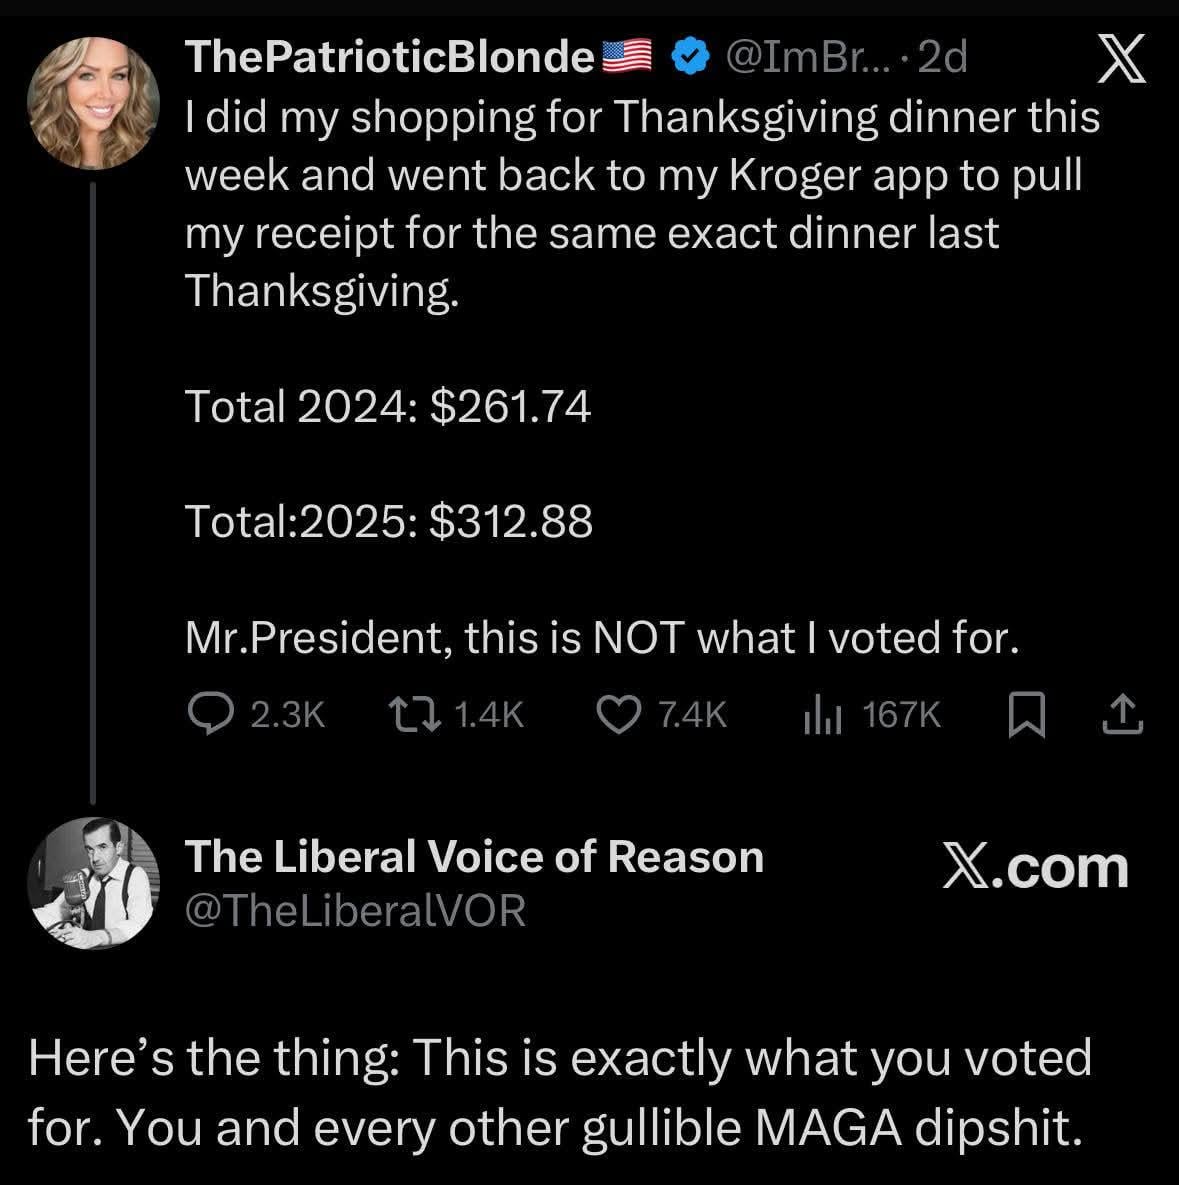The image size is (1179, 1185).
Task: Like the tweet with the heart icon
Action: 618,714
